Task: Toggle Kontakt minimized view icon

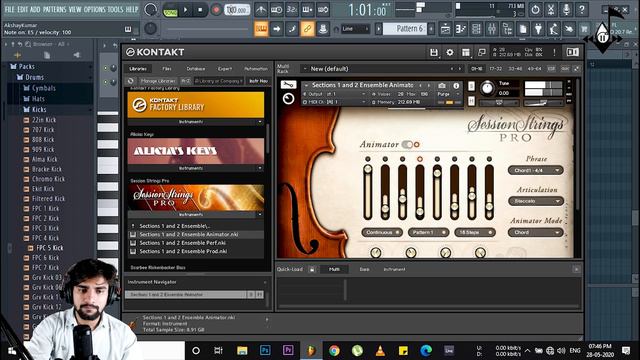Action: [x=482, y=52]
